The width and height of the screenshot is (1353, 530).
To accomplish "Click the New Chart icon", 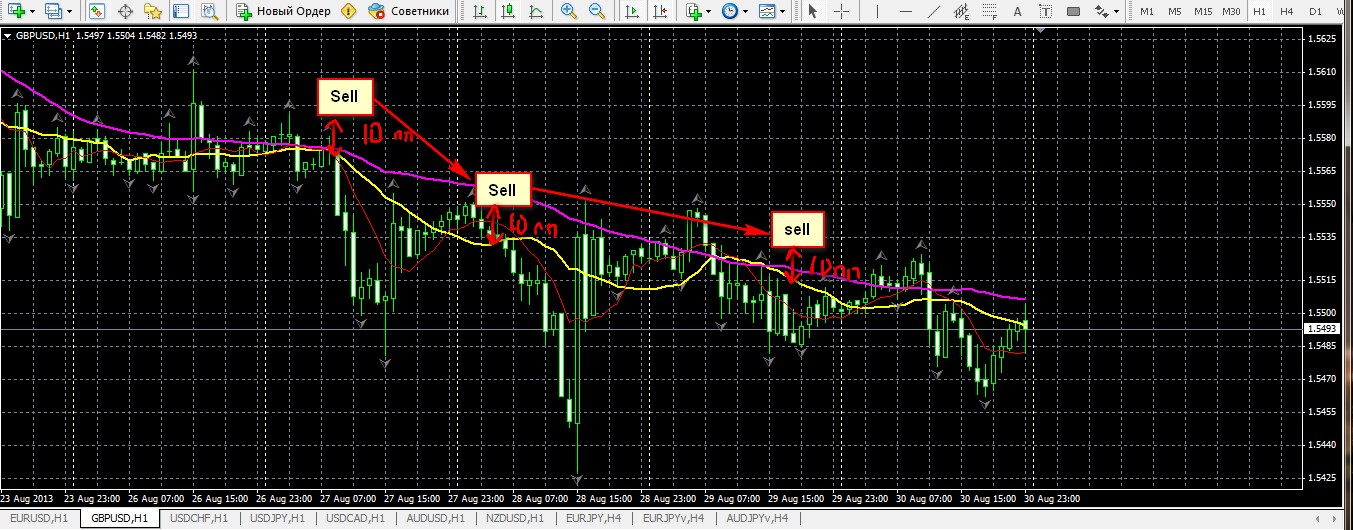I will [14, 12].
